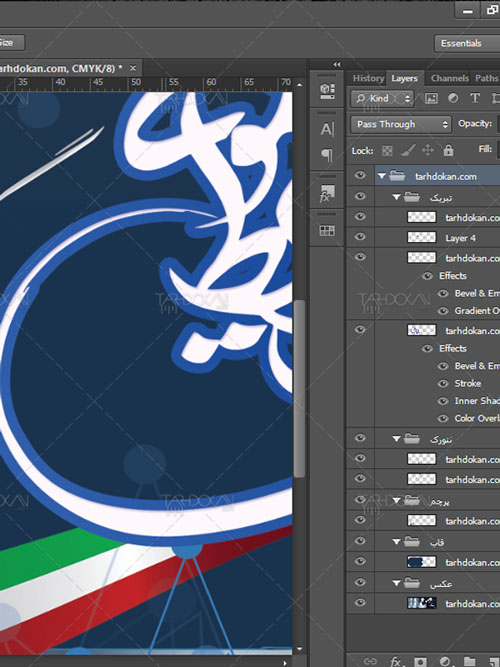Toggle the Color Overlay effect visibility
The image size is (500, 667).
click(443, 418)
